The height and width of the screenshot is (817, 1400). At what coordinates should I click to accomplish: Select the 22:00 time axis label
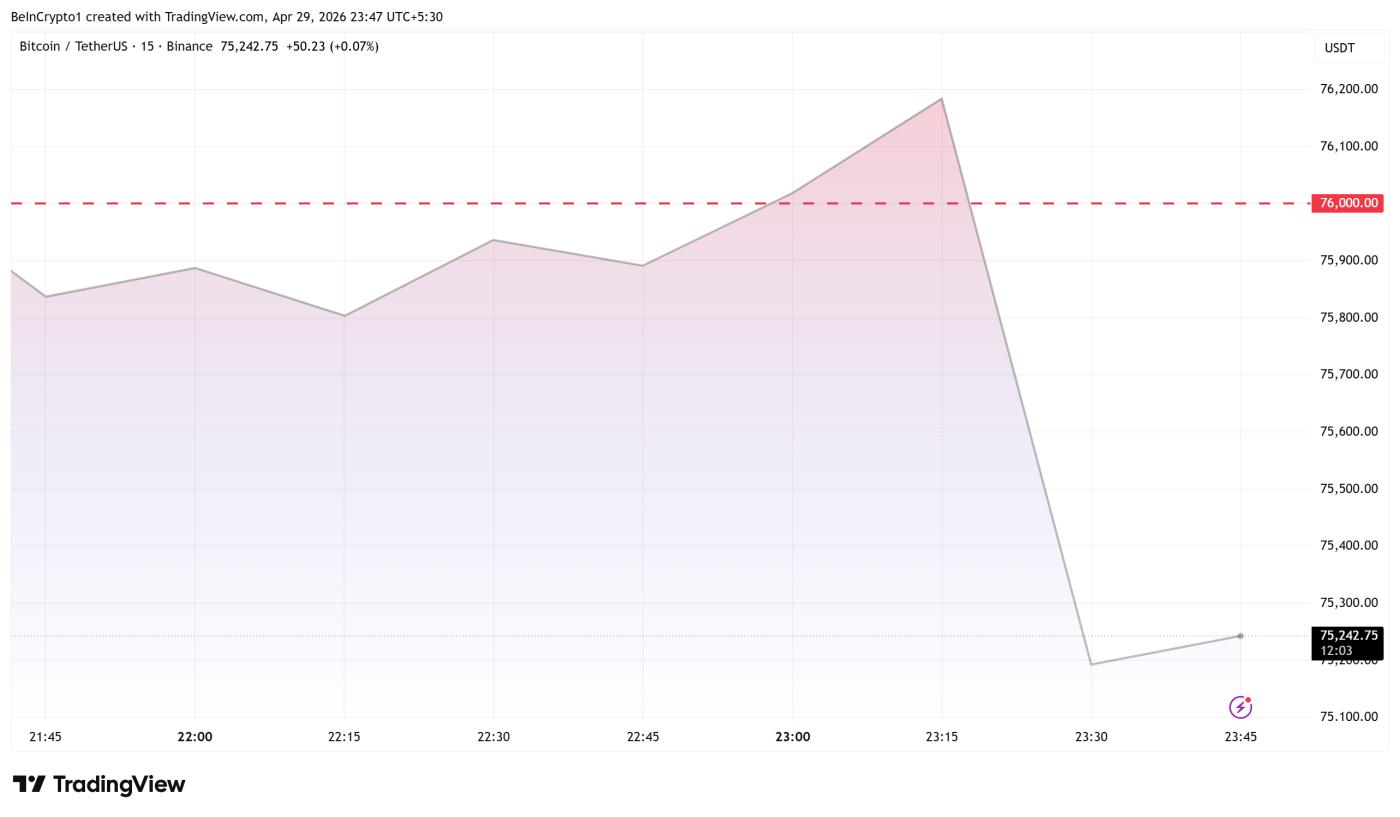click(x=195, y=737)
